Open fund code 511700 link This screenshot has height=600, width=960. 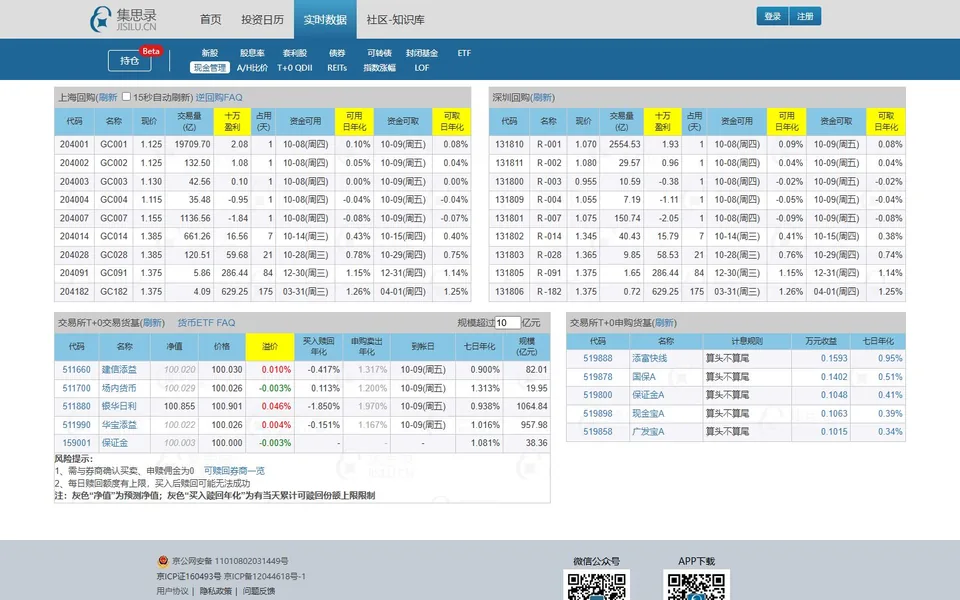tap(77, 388)
